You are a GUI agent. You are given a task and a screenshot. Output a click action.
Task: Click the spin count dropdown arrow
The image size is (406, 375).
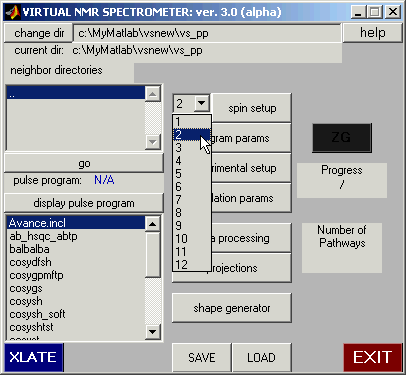pos(201,103)
